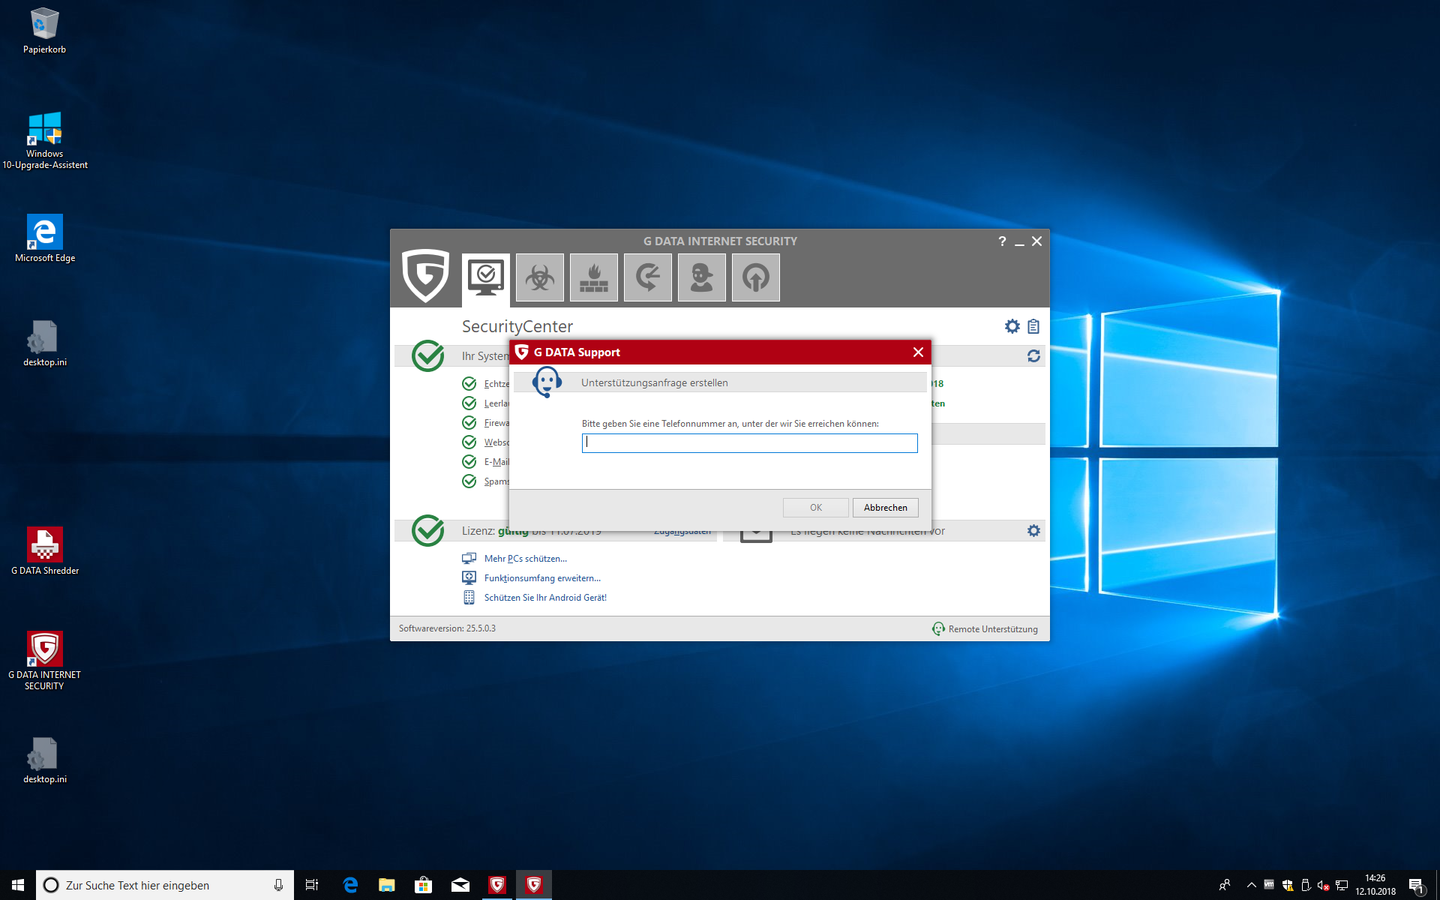Open the network tray icon
The width and height of the screenshot is (1440, 900).
click(x=1341, y=885)
